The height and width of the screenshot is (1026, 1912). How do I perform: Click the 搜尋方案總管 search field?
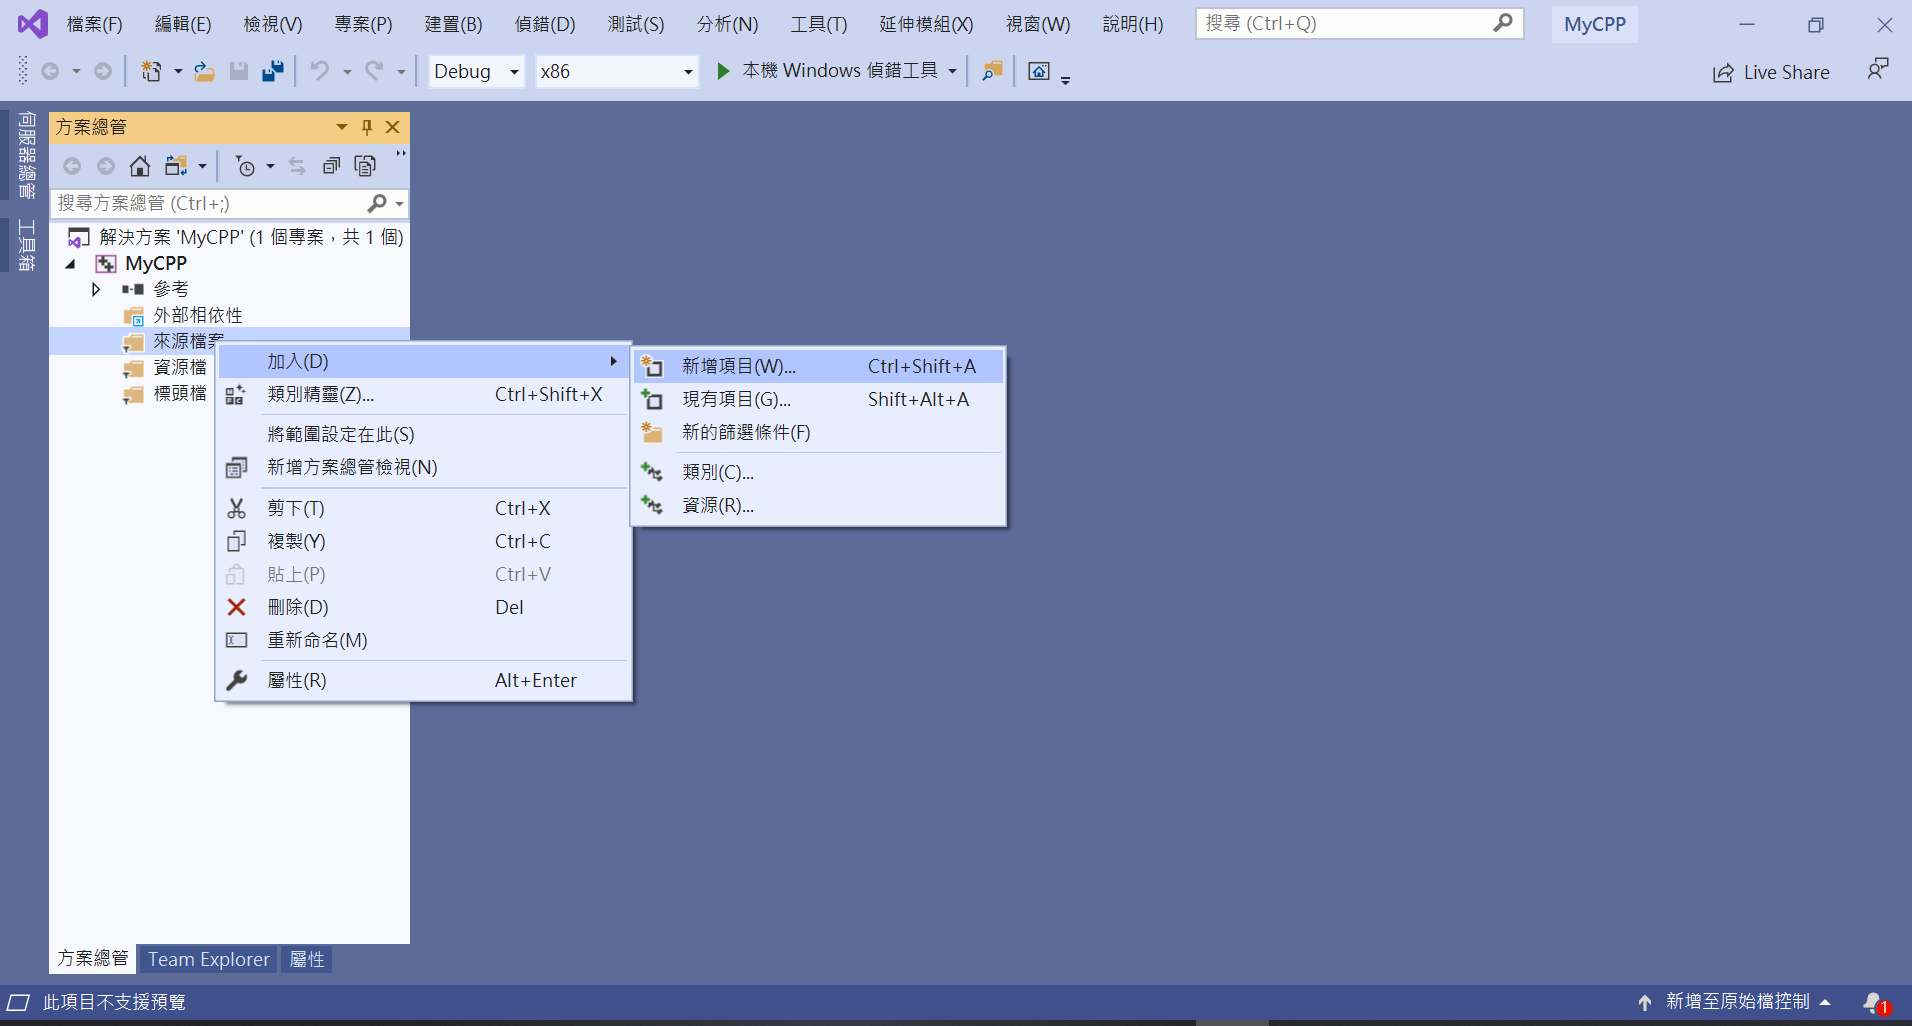(x=210, y=203)
